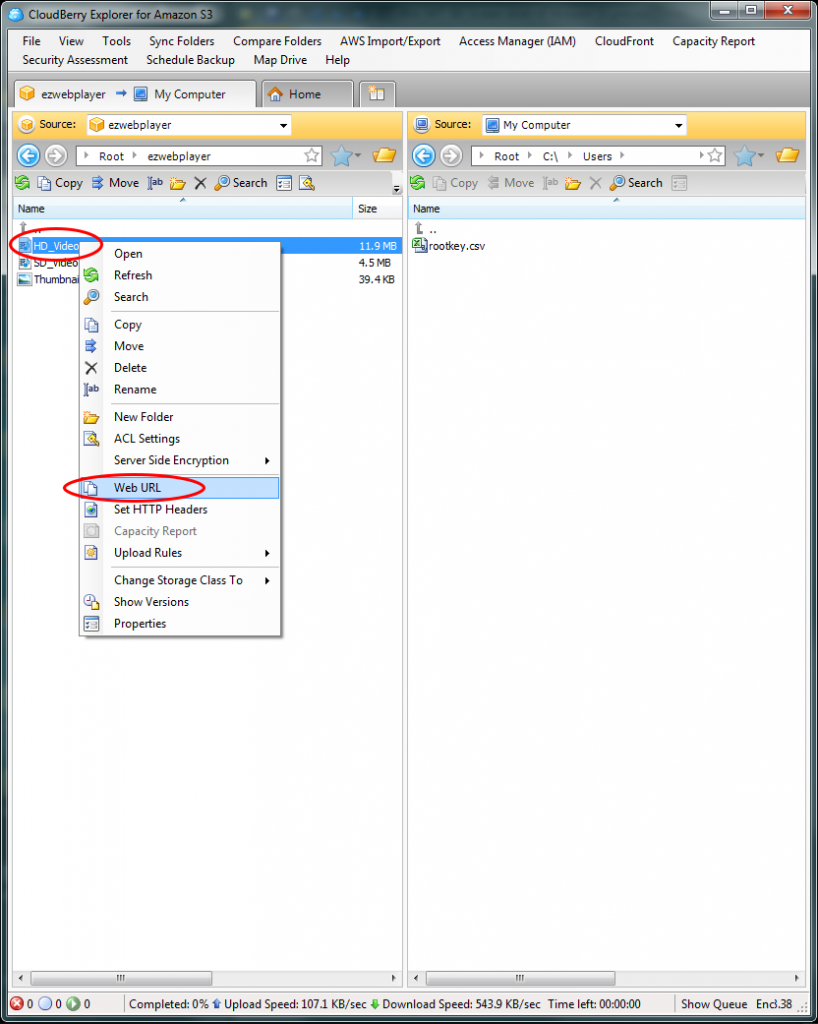Expand the Upload Rules submenu

[267, 553]
